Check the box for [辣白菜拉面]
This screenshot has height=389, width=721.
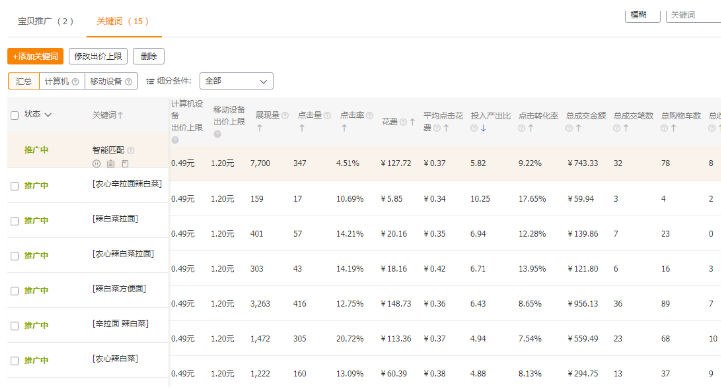[x=15, y=221]
